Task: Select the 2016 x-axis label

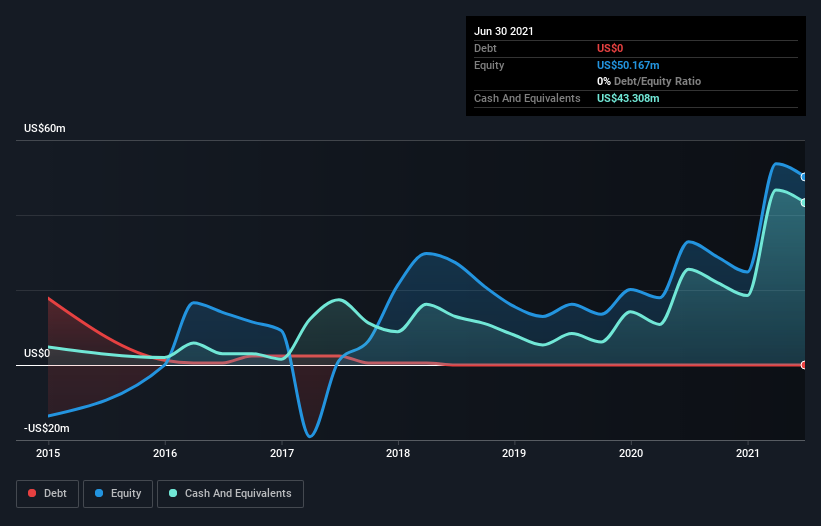Action: pos(165,454)
